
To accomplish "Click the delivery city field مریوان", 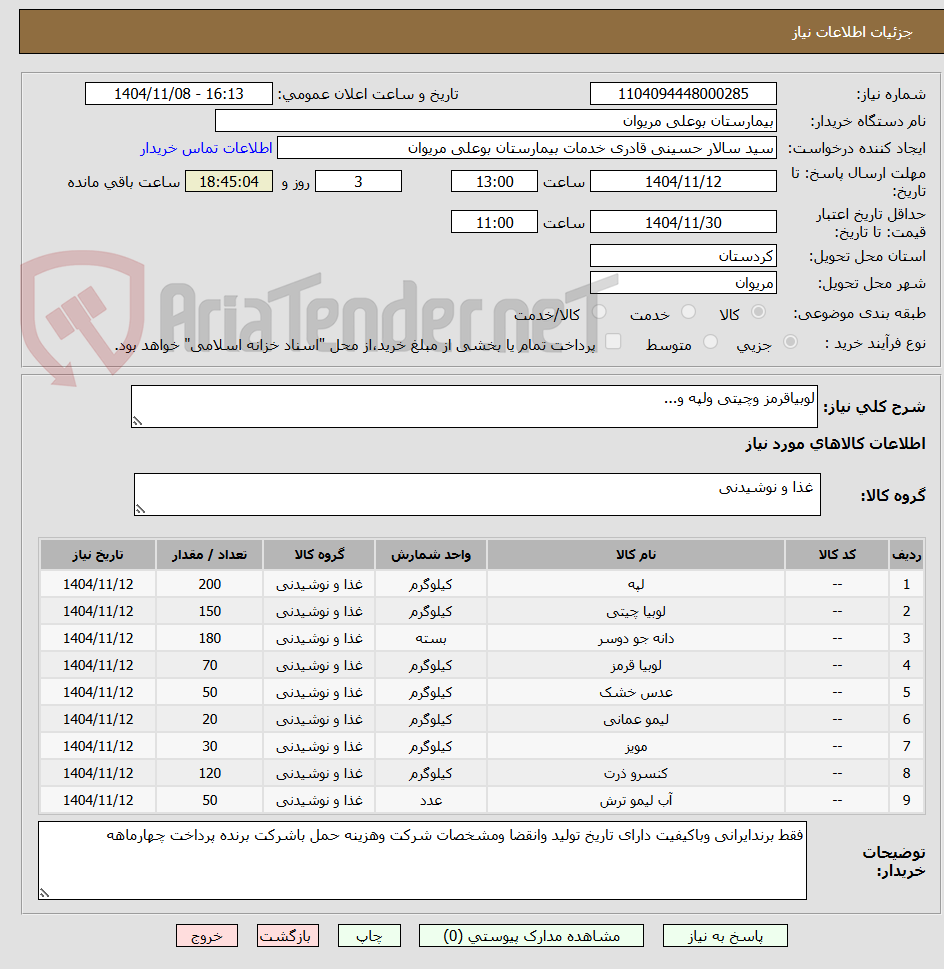I will tap(683, 283).
